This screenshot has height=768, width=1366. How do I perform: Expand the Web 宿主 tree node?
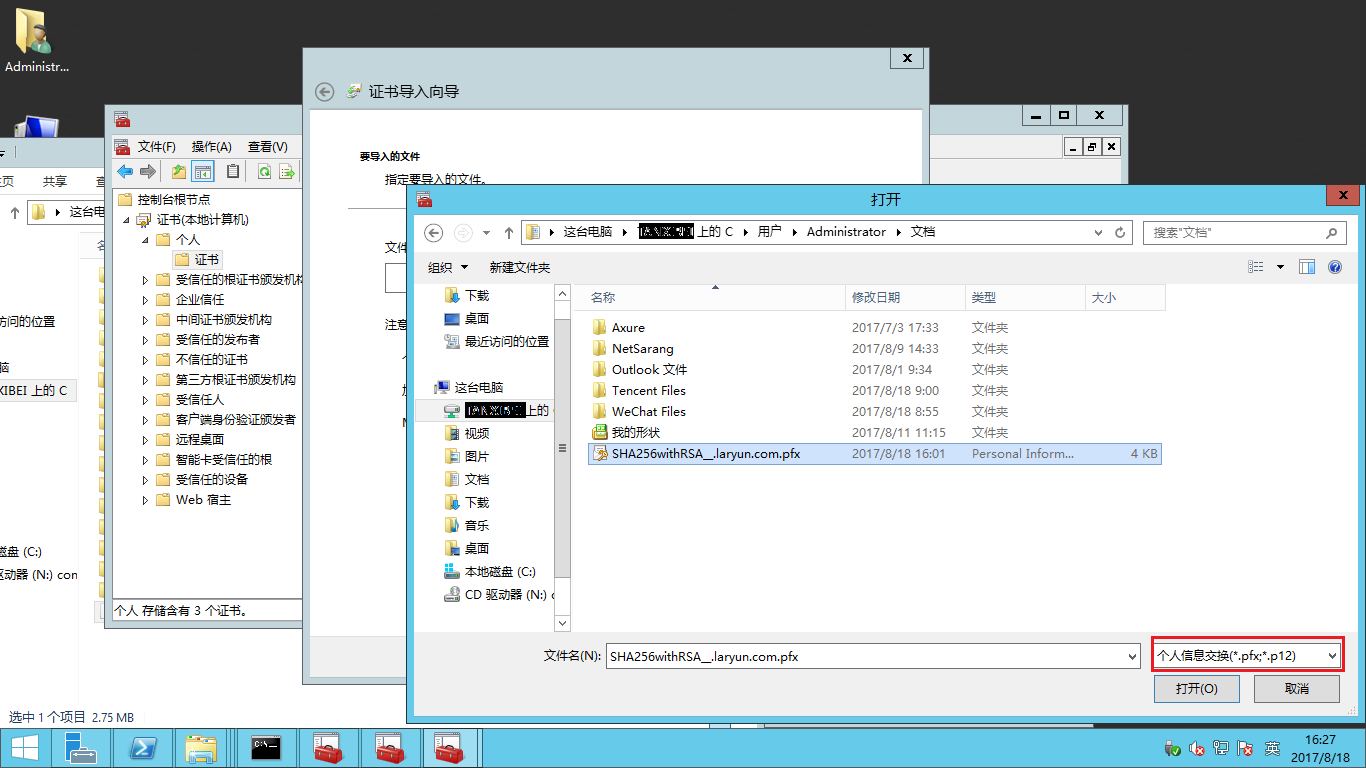(146, 500)
